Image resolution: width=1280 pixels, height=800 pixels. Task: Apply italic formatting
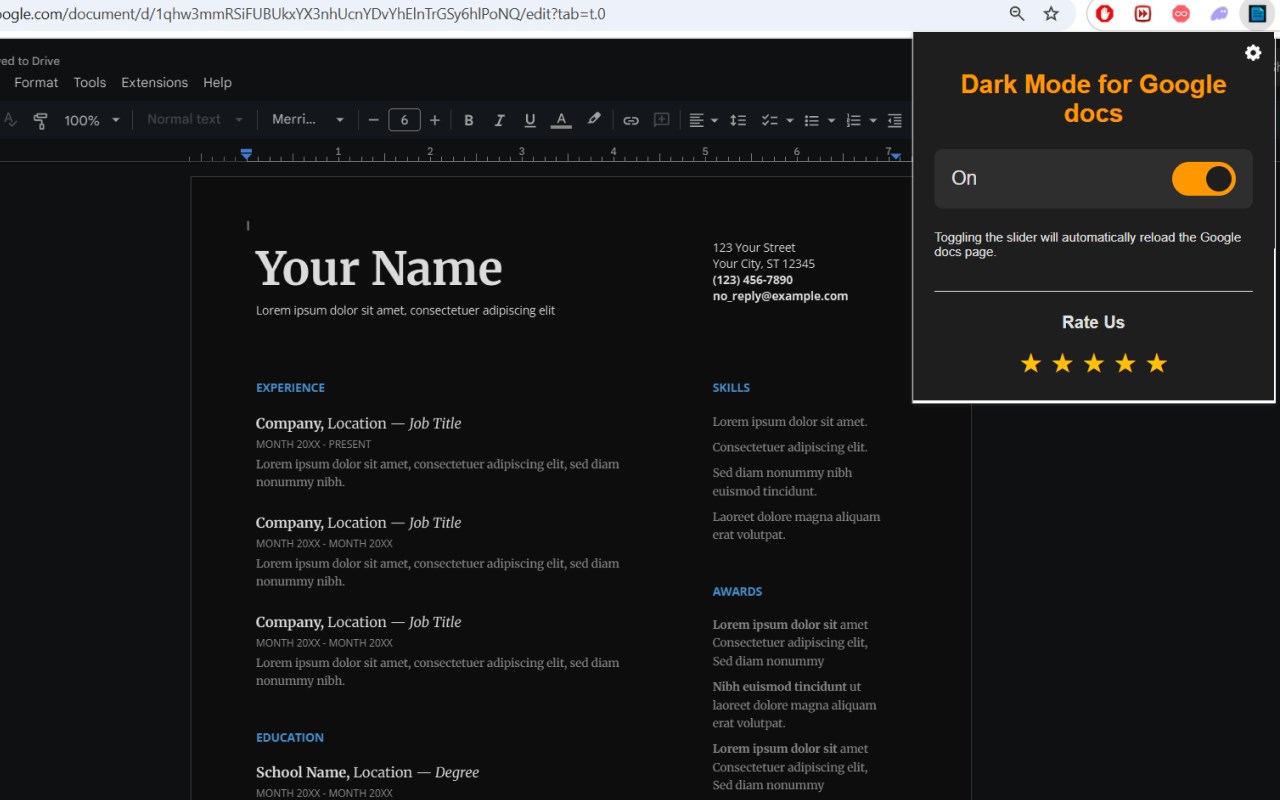pos(499,120)
